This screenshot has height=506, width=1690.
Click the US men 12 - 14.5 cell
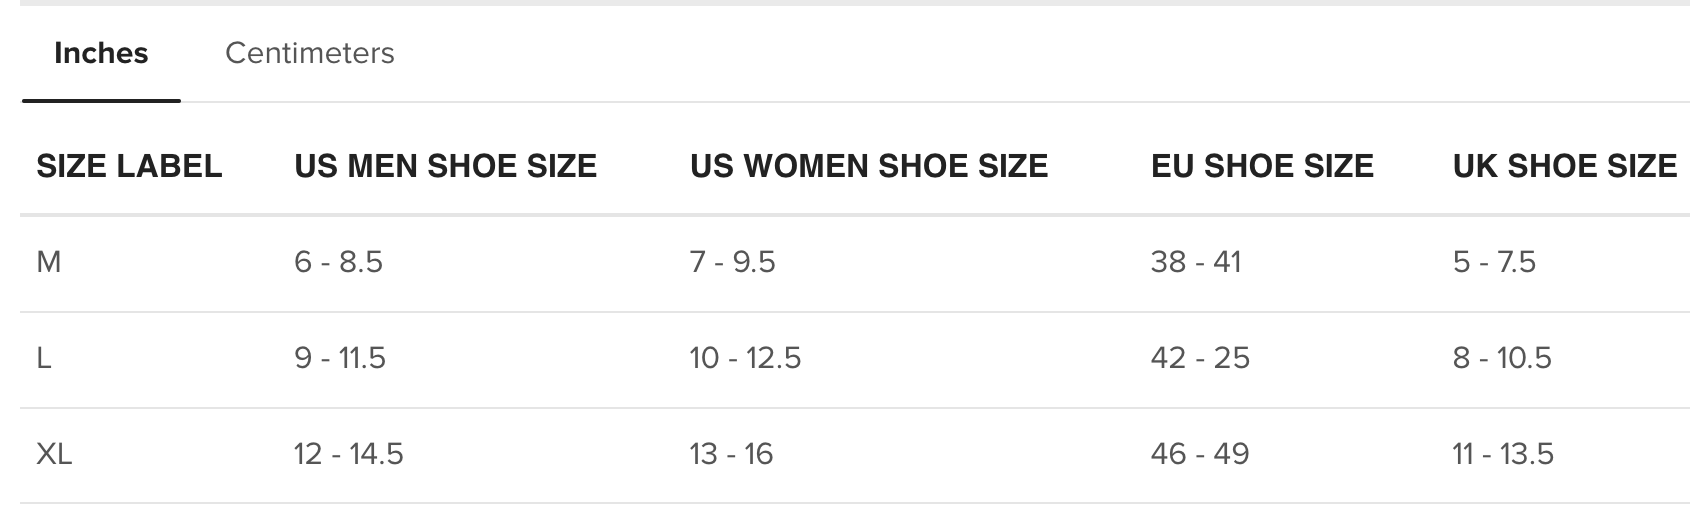click(x=348, y=454)
